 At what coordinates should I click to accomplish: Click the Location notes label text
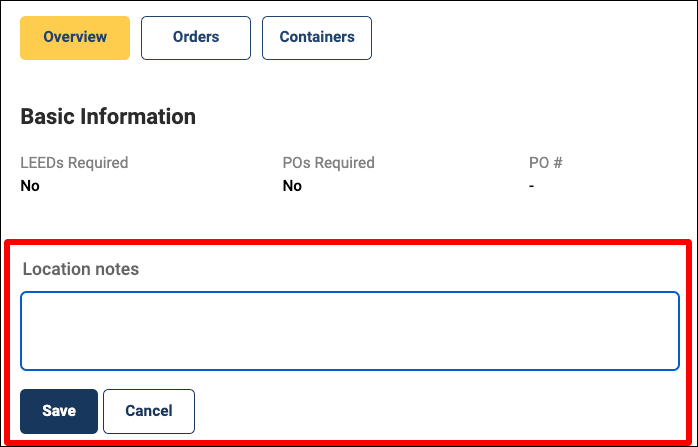click(x=81, y=269)
